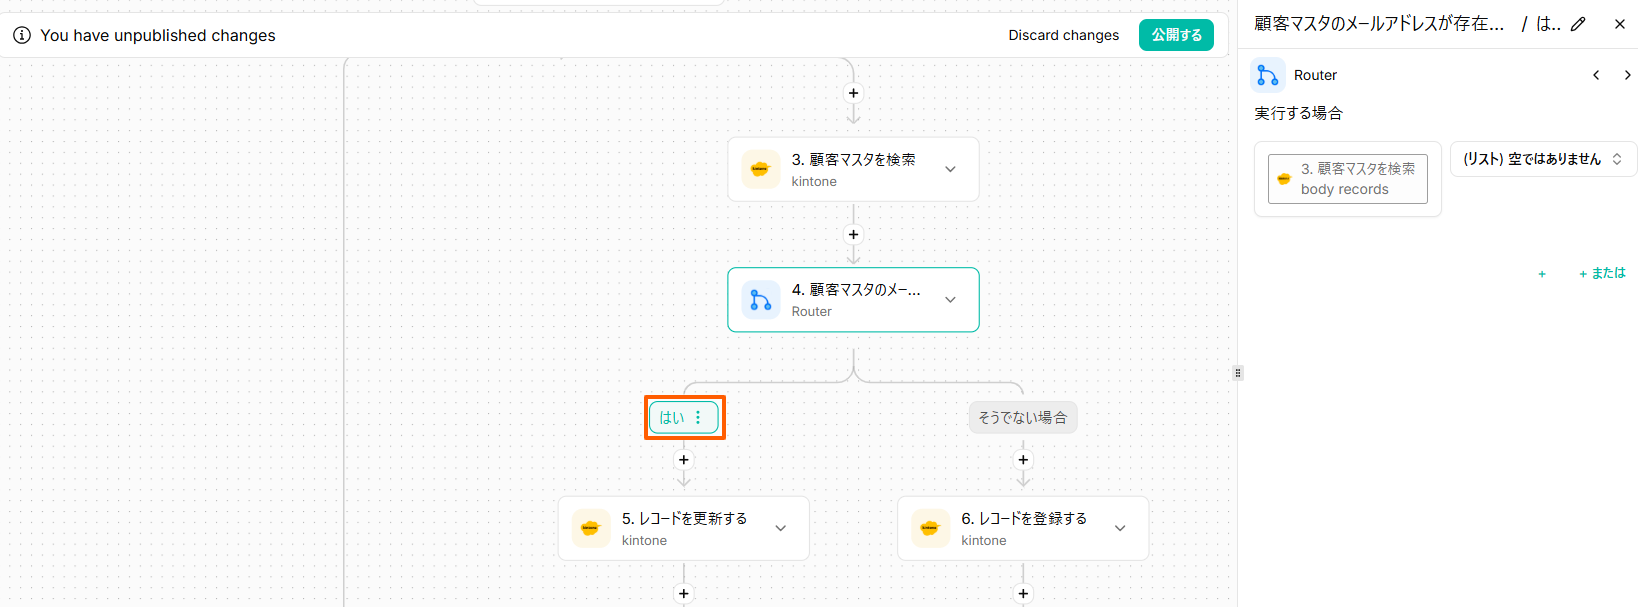Click the 公開する publish button
The height and width of the screenshot is (607, 1638).
pos(1176,35)
